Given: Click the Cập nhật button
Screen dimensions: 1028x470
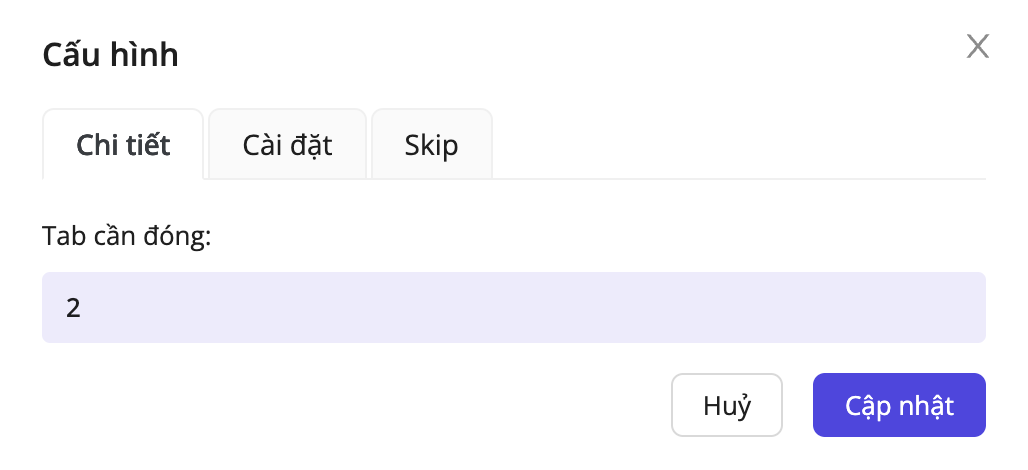Looking at the screenshot, I should point(899,406).
